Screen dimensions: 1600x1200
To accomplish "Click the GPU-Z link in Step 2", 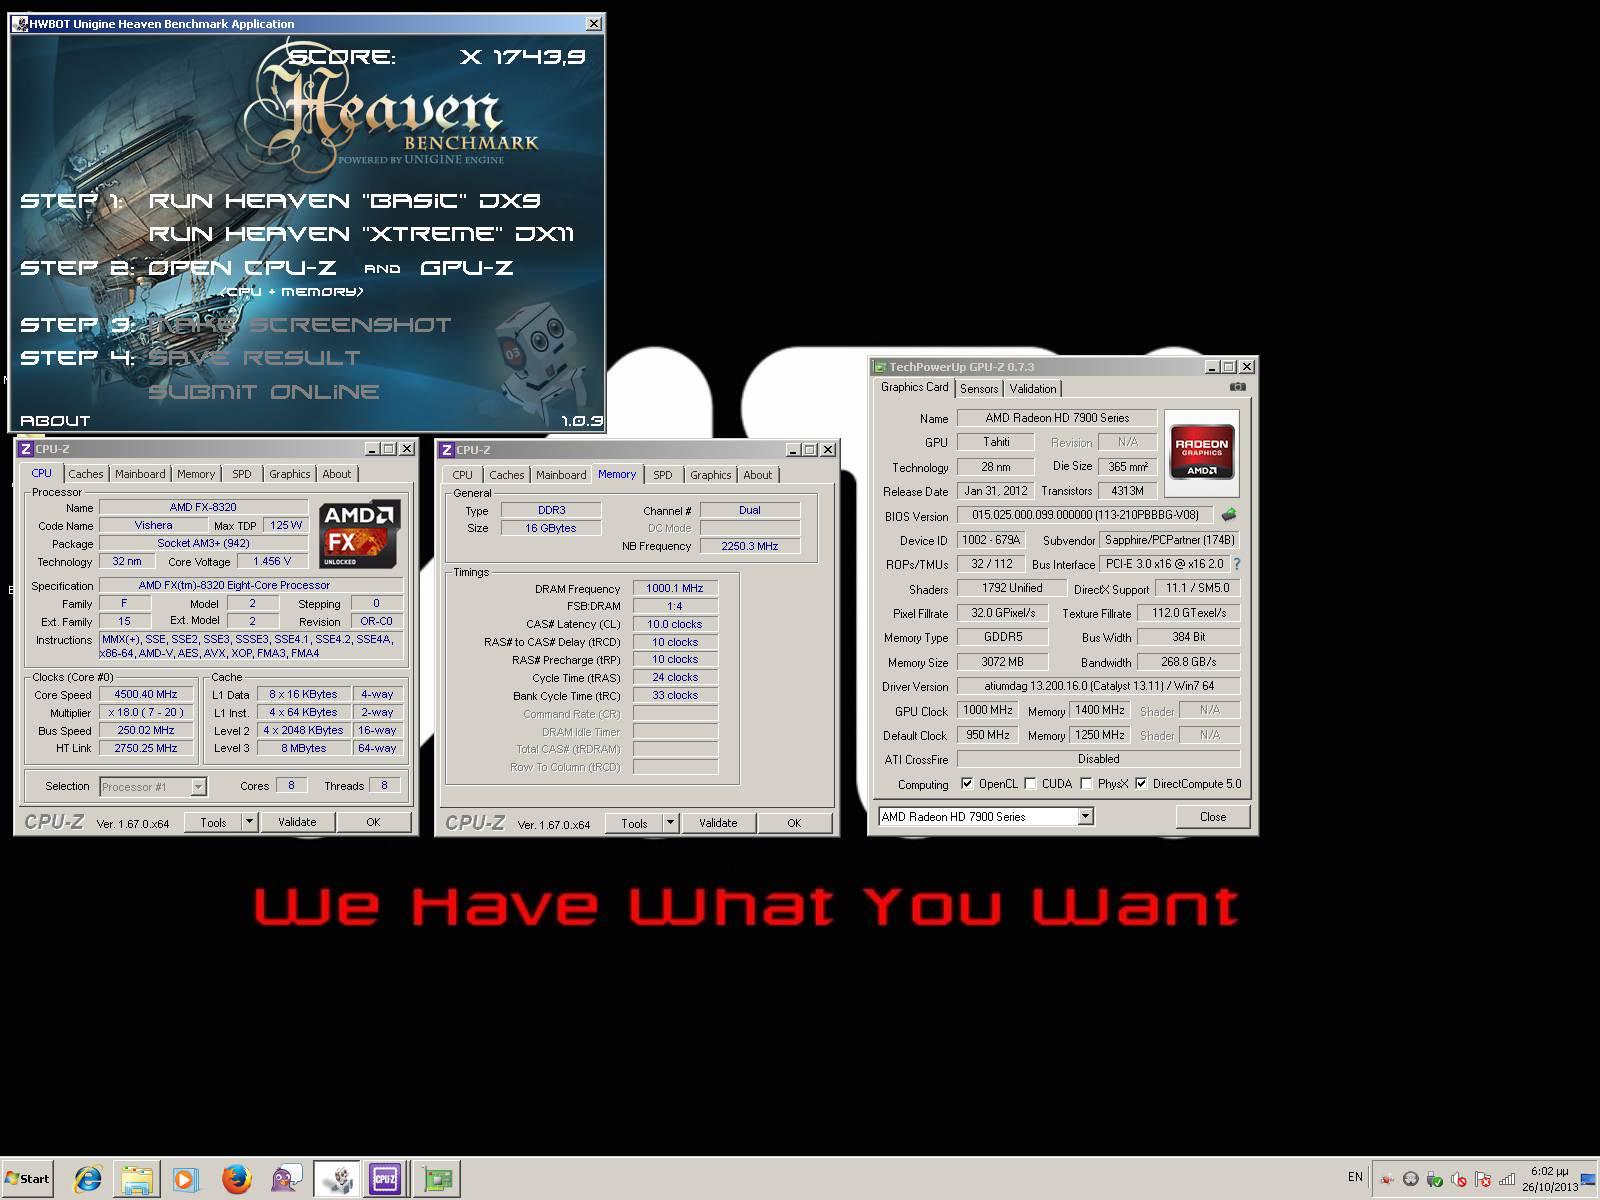I will [x=467, y=267].
